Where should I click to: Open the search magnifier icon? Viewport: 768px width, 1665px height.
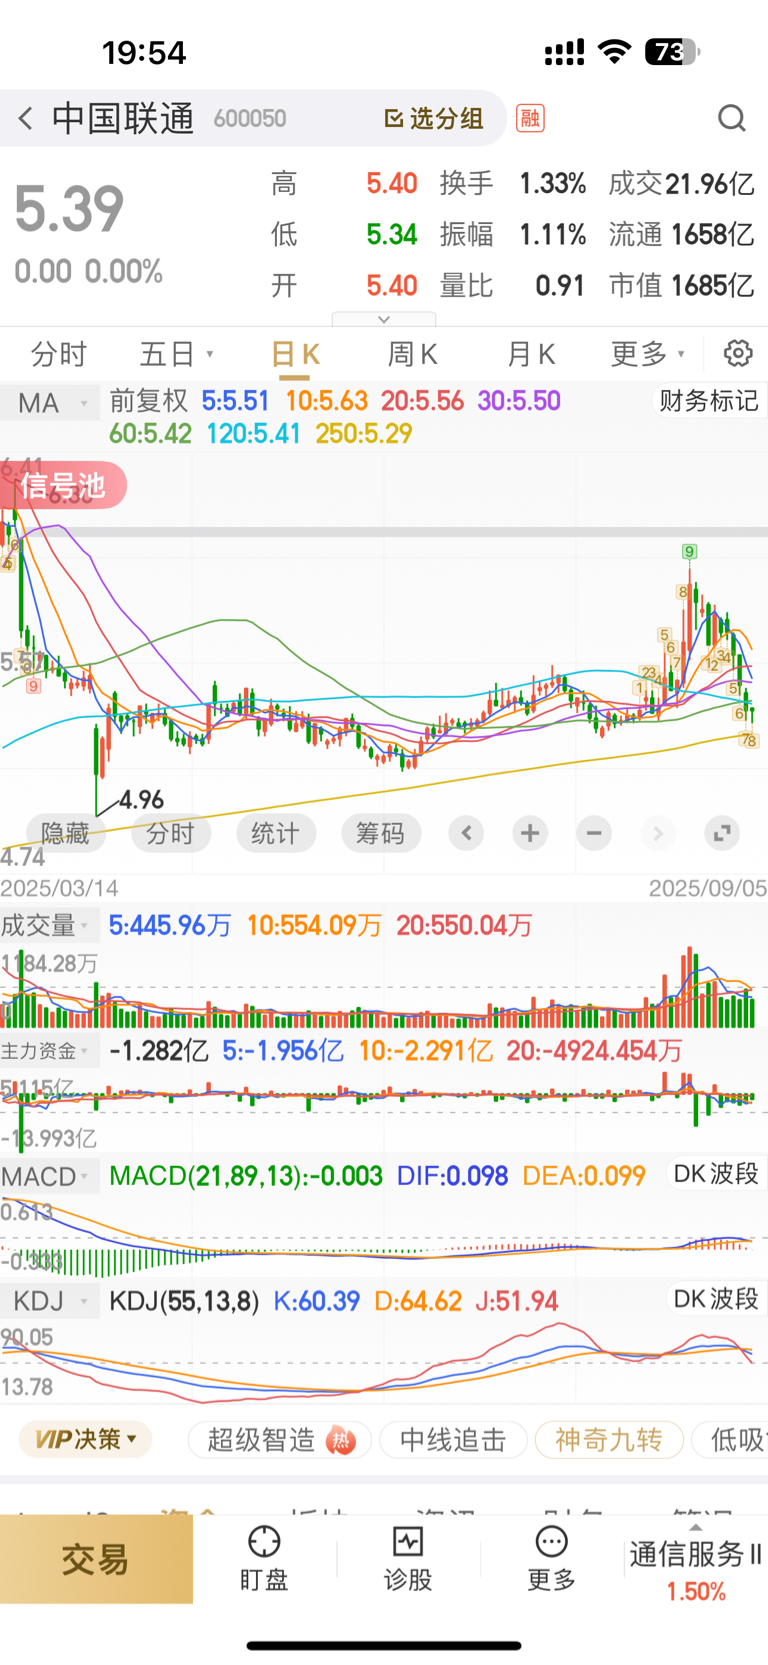[x=732, y=118]
